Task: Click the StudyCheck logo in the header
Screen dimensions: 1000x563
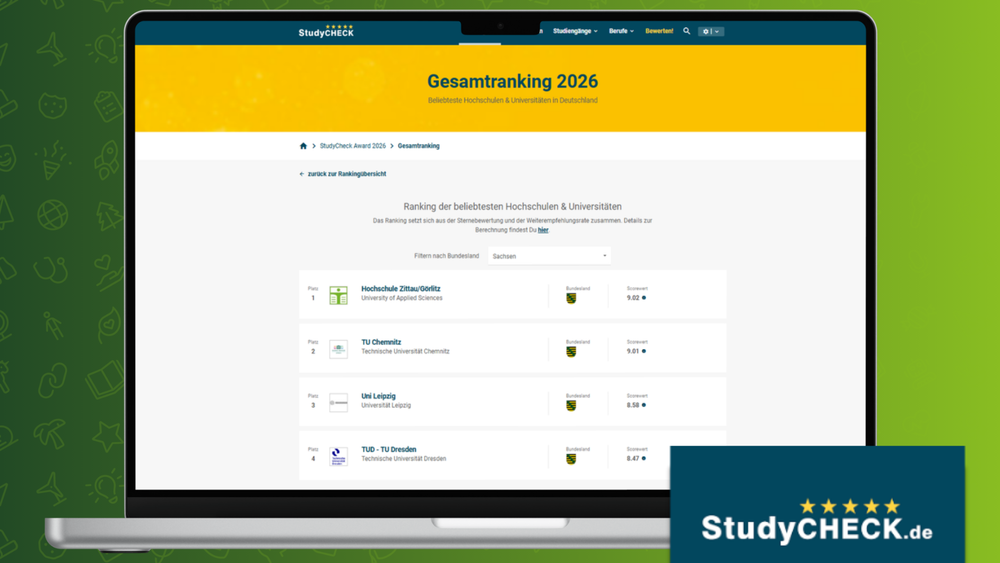Action: 326,31
